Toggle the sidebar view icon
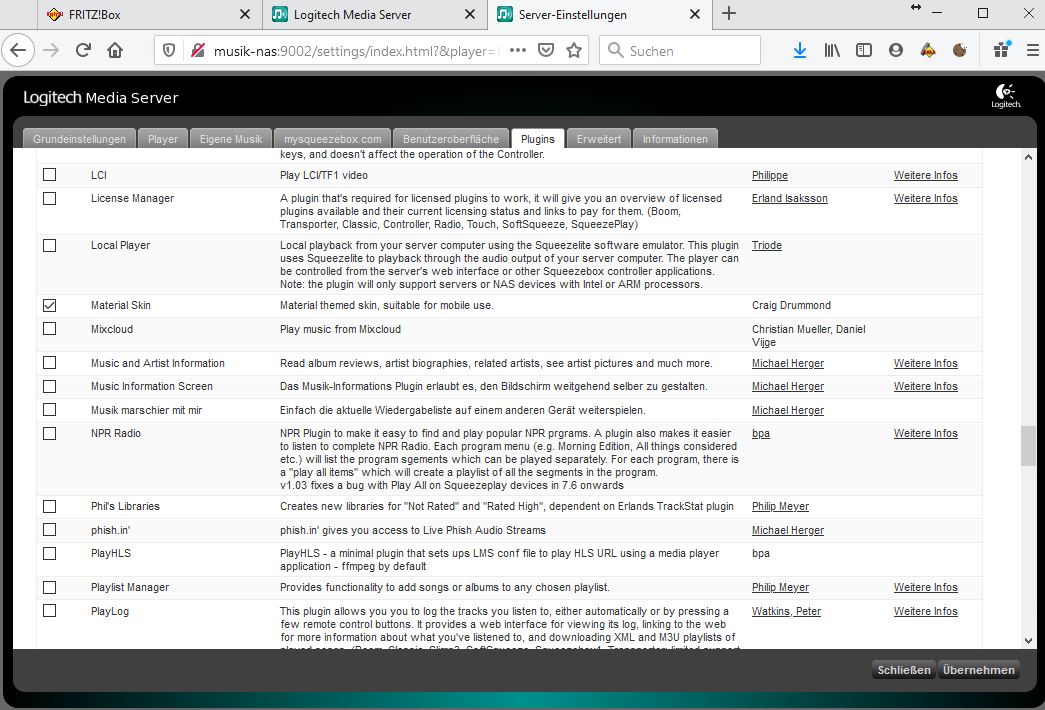This screenshot has width=1045, height=710. (x=864, y=50)
